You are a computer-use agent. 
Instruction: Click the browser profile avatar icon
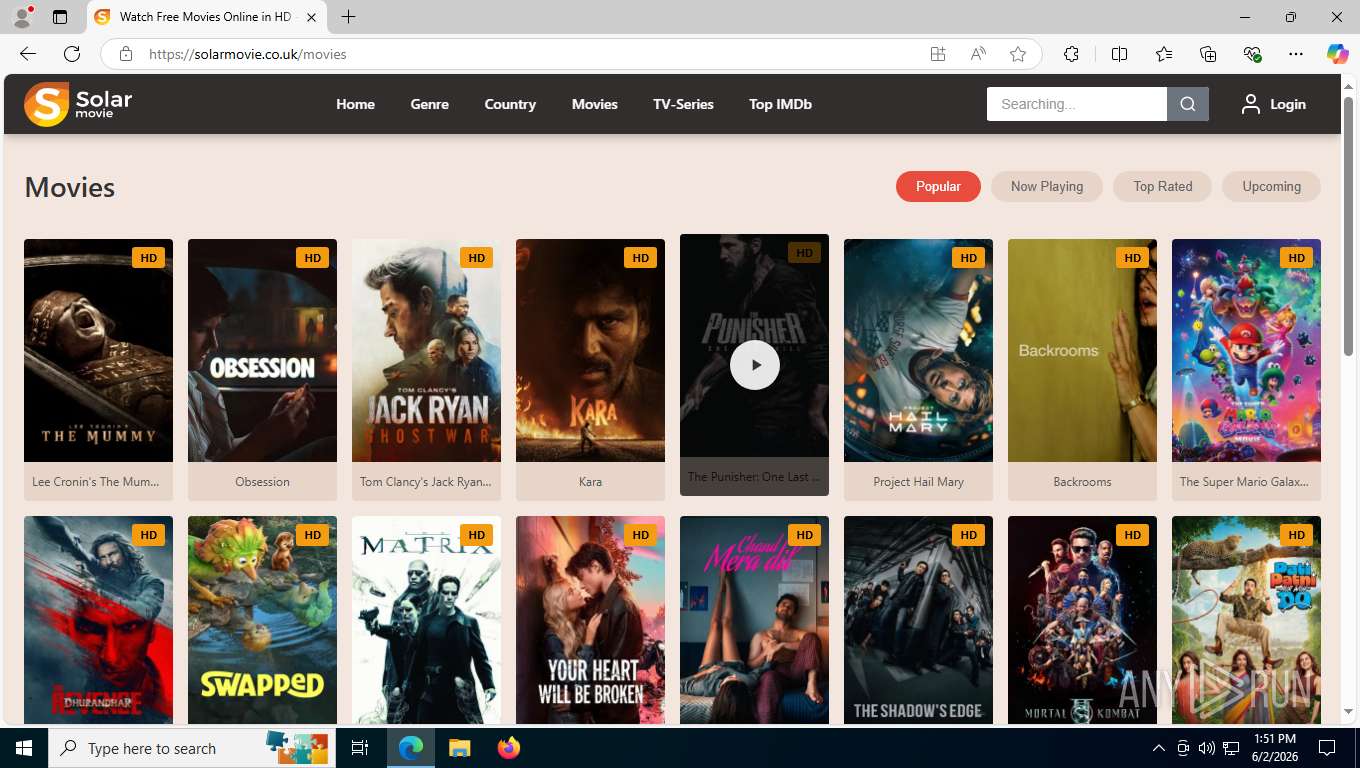22,17
